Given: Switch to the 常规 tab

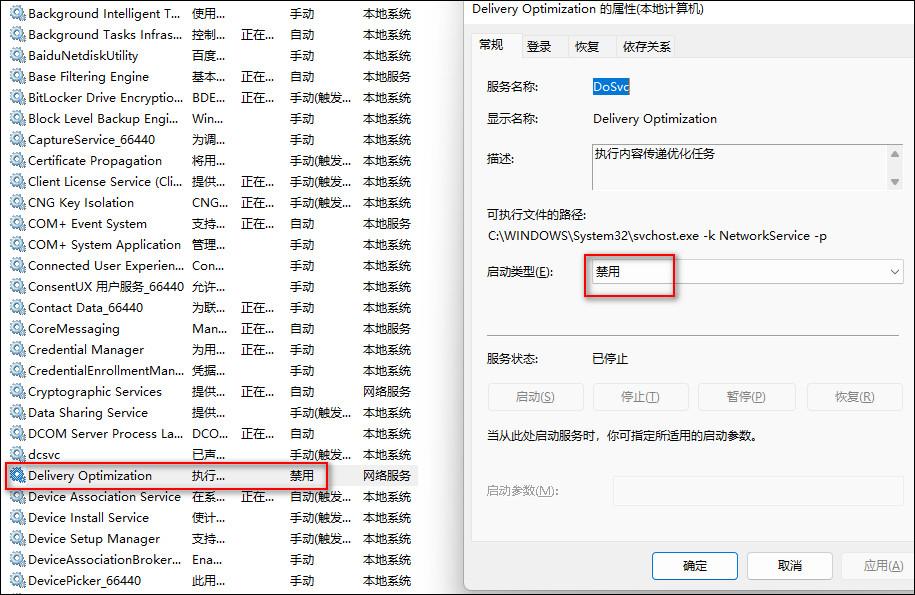Looking at the screenshot, I should coord(491,45).
